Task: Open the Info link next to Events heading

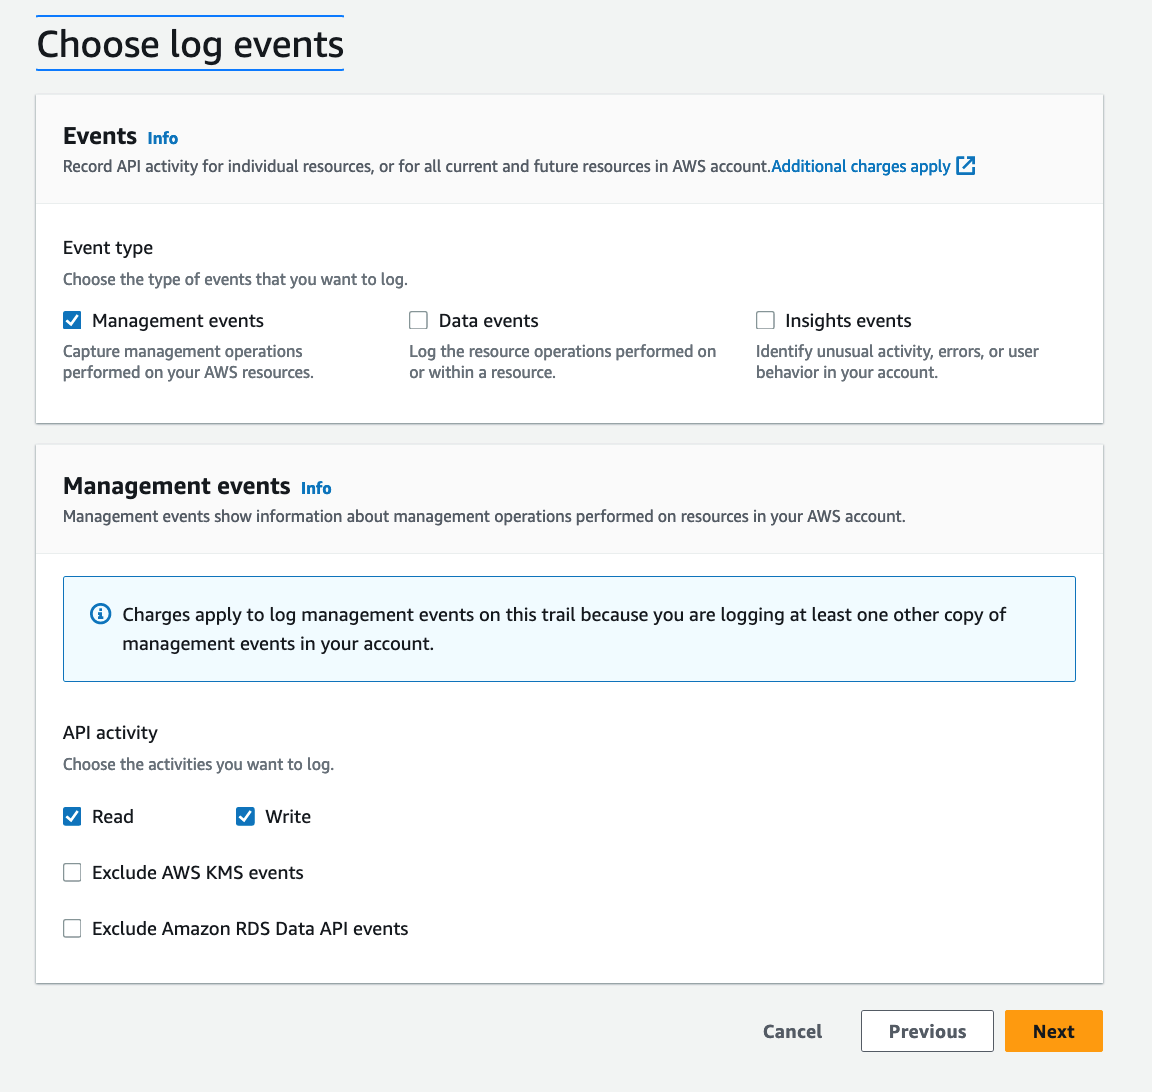Action: coord(162,138)
